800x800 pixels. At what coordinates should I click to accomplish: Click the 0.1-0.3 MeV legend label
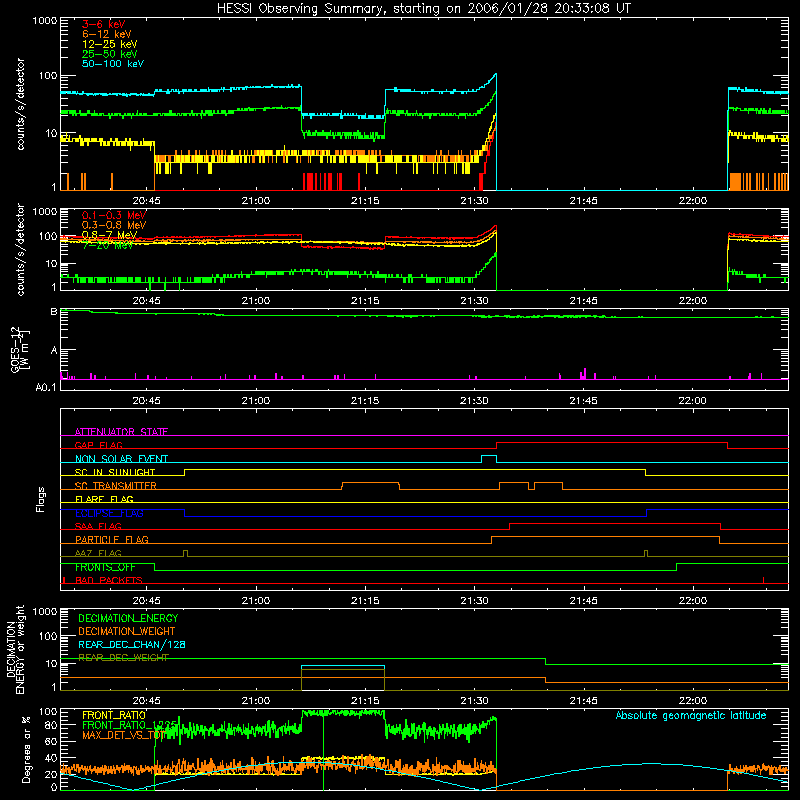(x=114, y=215)
